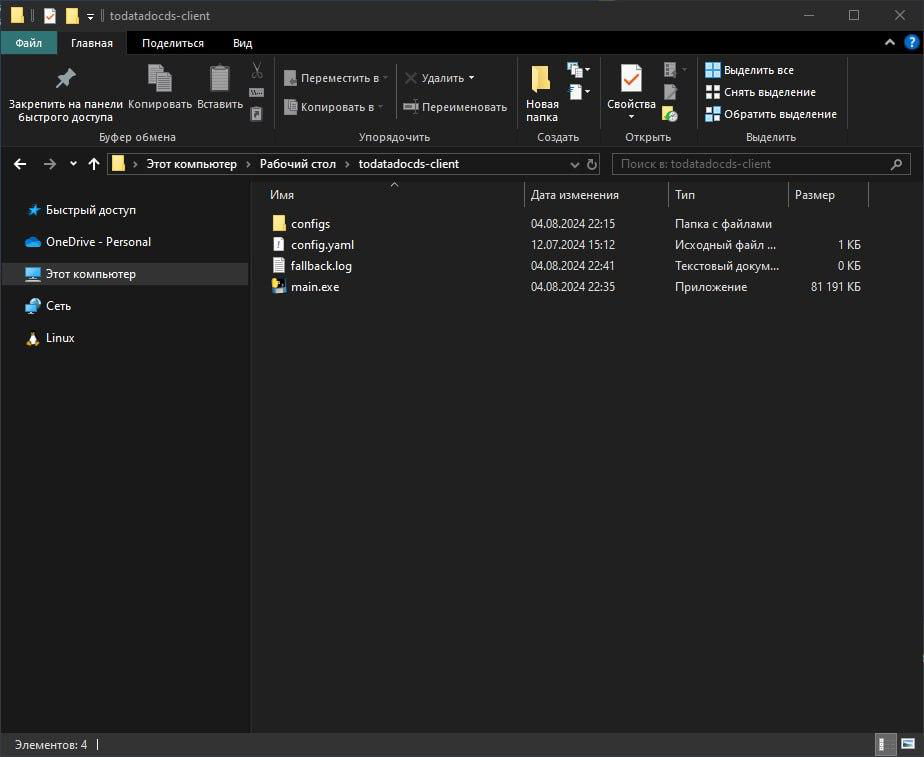924x757 pixels.
Task: Open the Копировать в dropdown
Action: pos(334,107)
